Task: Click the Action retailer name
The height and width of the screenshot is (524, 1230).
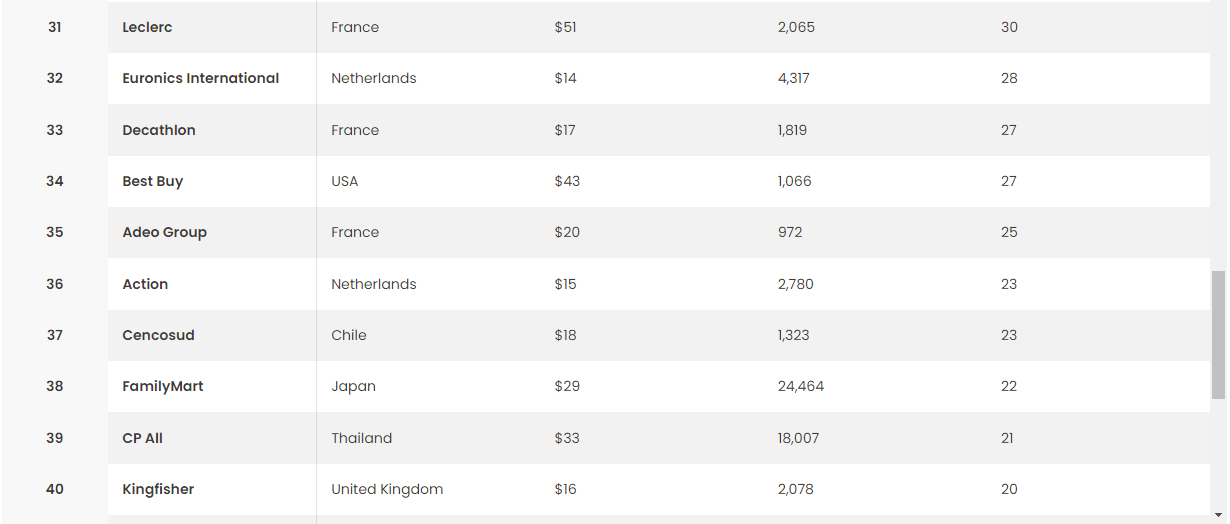Action: point(145,284)
